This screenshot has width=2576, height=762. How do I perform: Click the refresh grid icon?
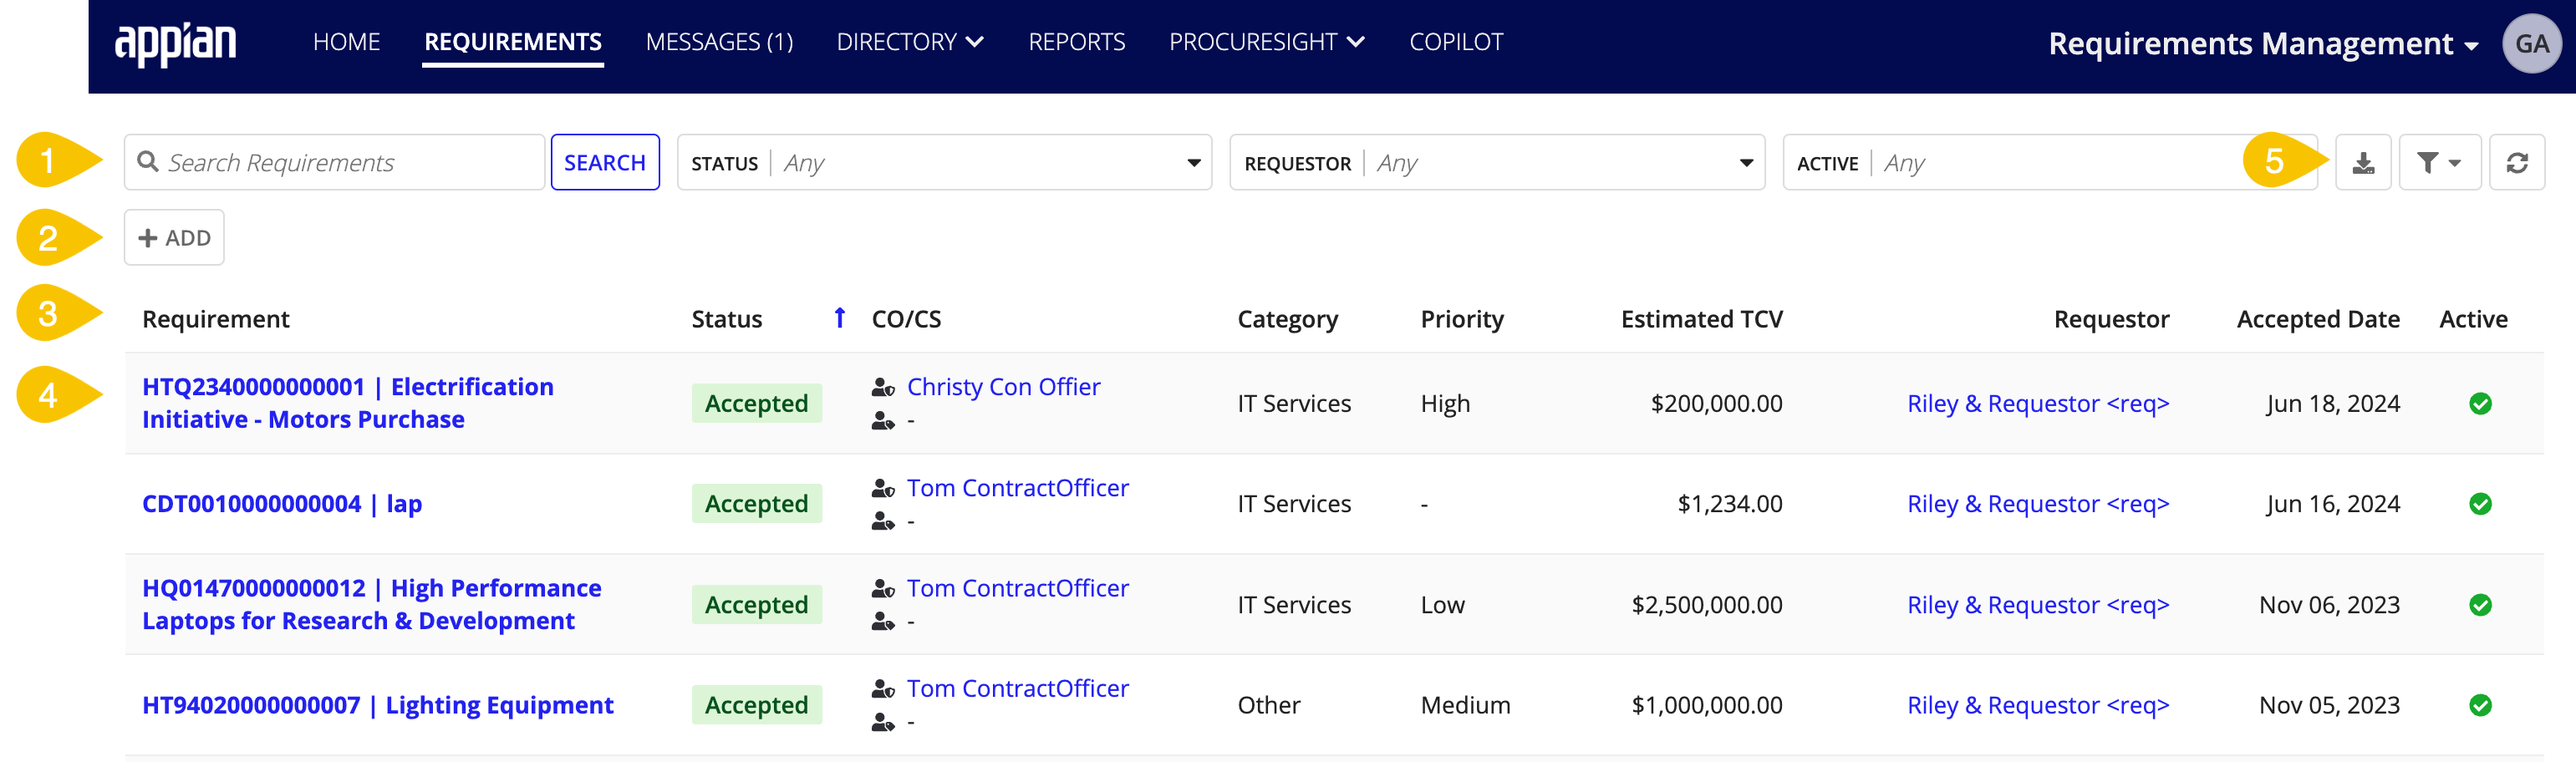(x=2516, y=162)
